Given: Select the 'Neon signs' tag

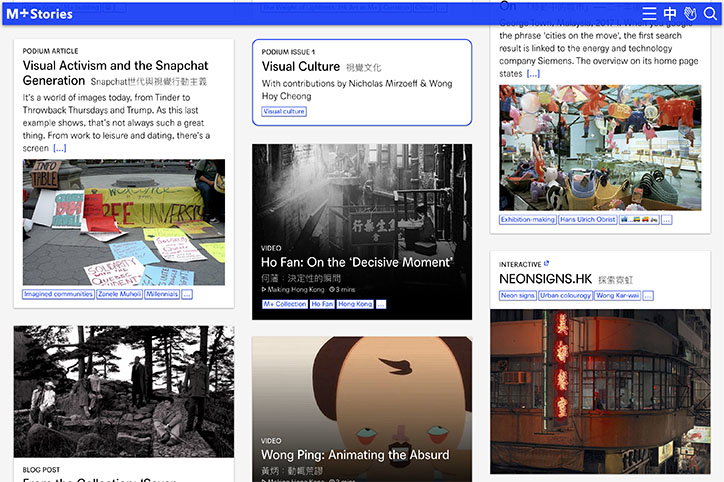Looking at the screenshot, I should pos(518,295).
